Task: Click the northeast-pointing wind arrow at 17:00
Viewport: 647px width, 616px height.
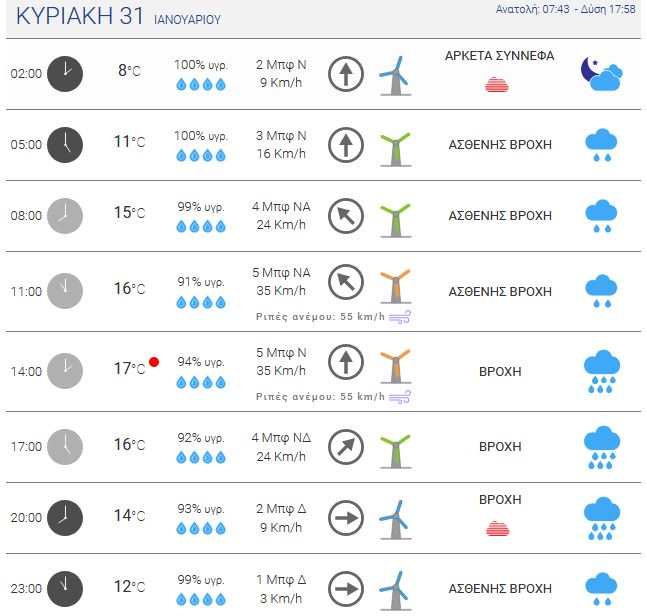Action: tap(346, 447)
